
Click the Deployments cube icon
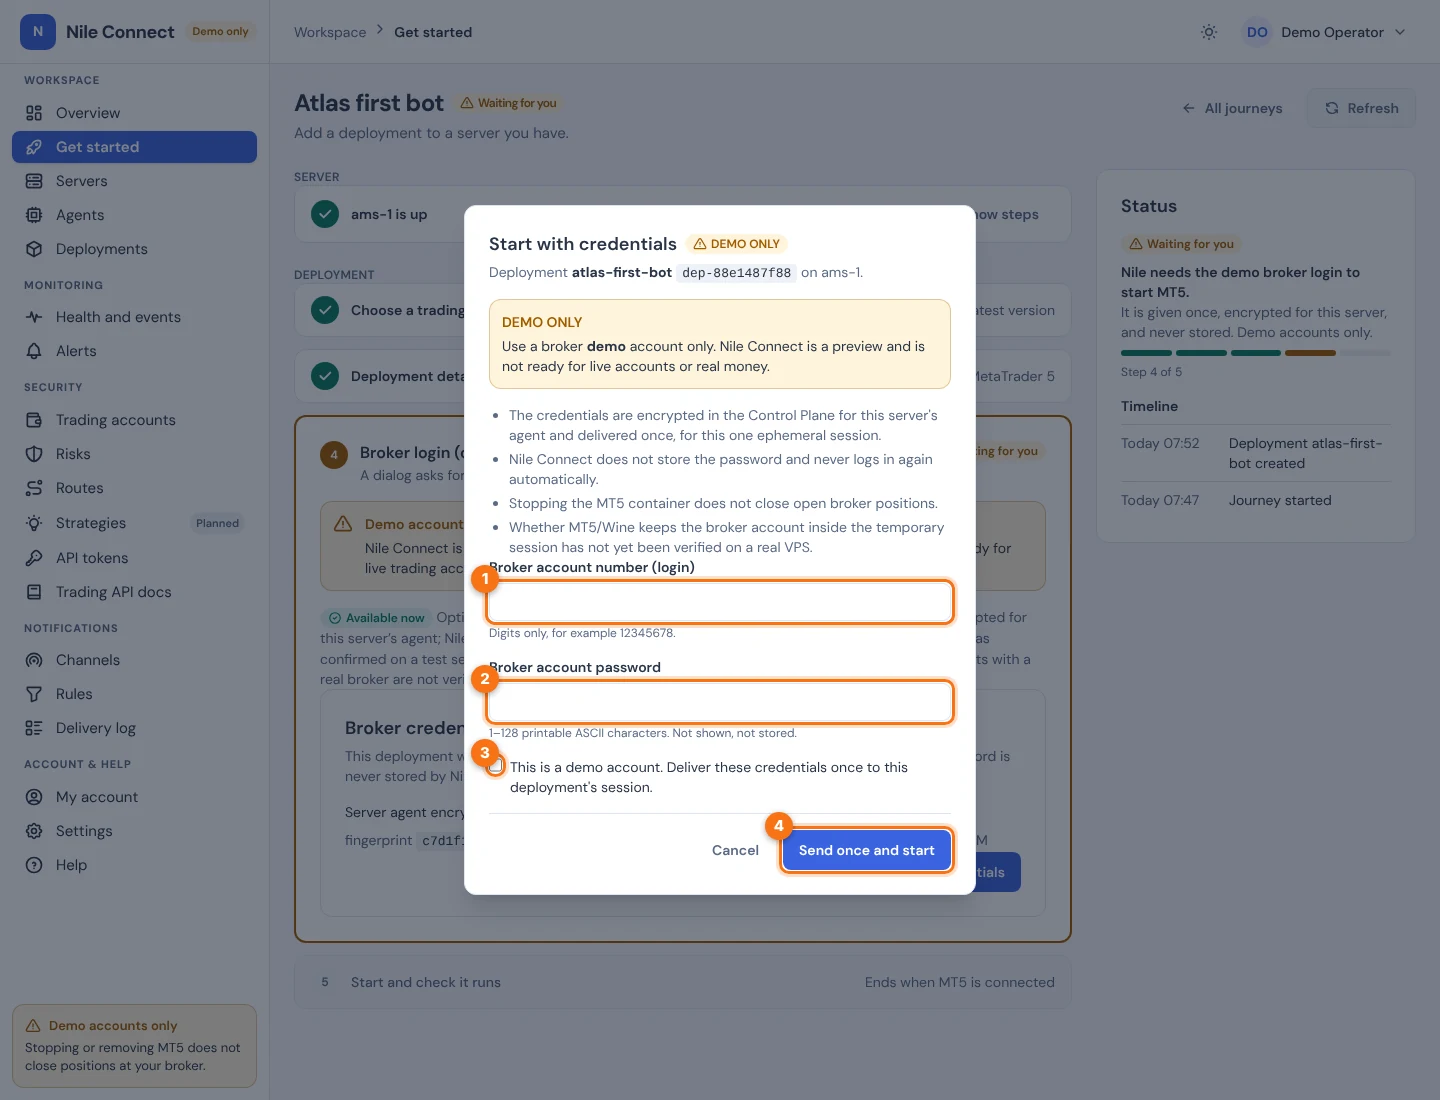pyautogui.click(x=34, y=249)
